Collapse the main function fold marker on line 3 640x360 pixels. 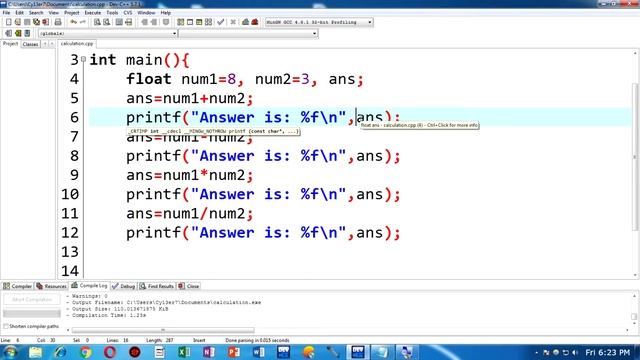click(83, 60)
